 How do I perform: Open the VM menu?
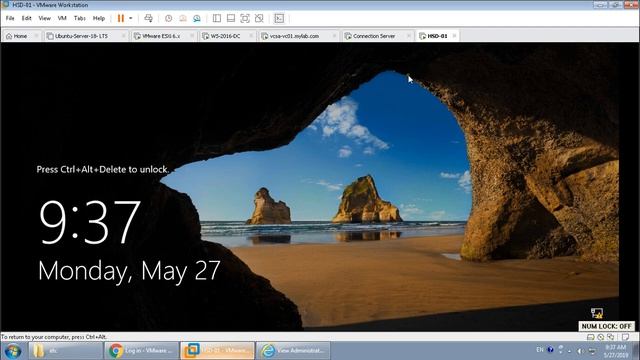(62, 18)
